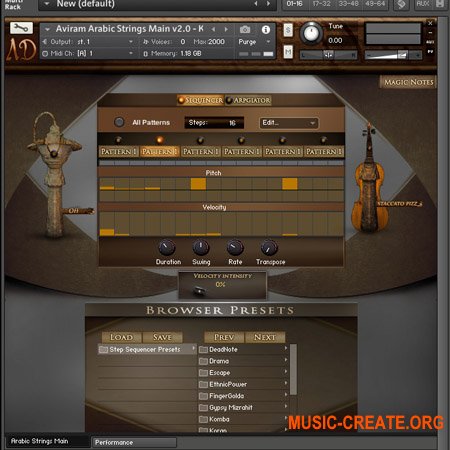The width and height of the screenshot is (450, 450).
Task: Click the Drama folder icon
Action: [203, 361]
